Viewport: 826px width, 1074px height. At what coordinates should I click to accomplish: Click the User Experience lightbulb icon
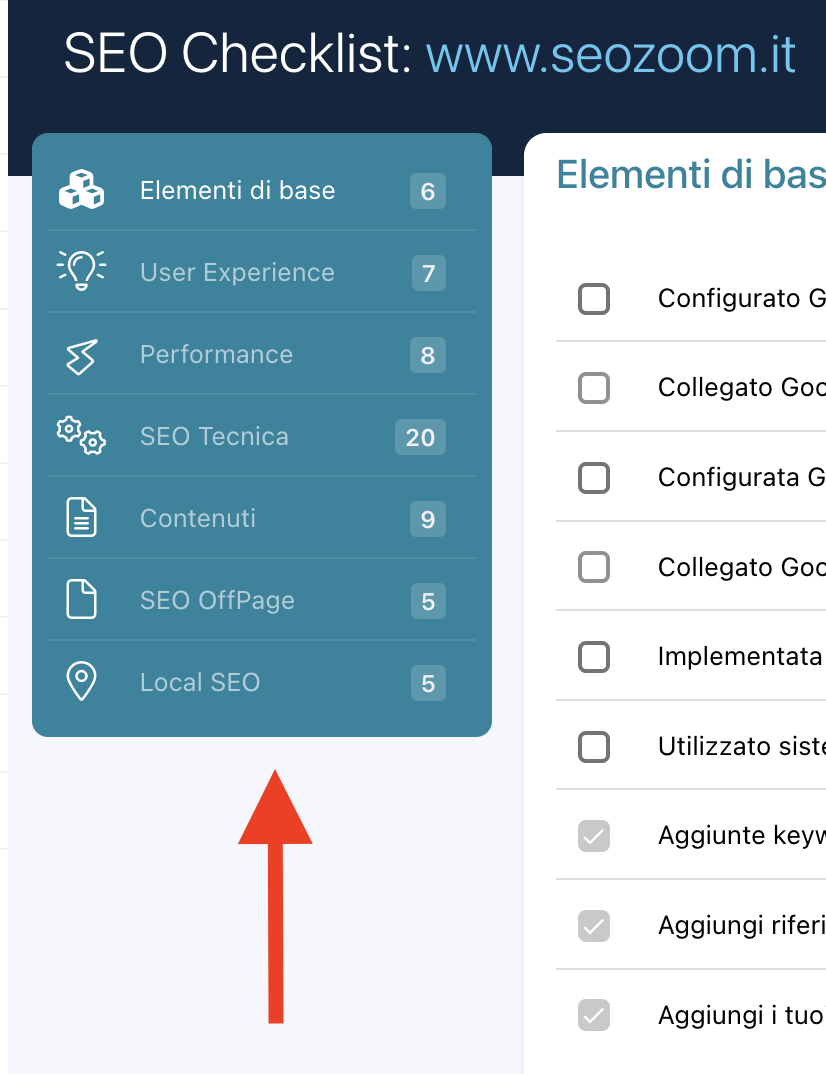[x=81, y=271]
